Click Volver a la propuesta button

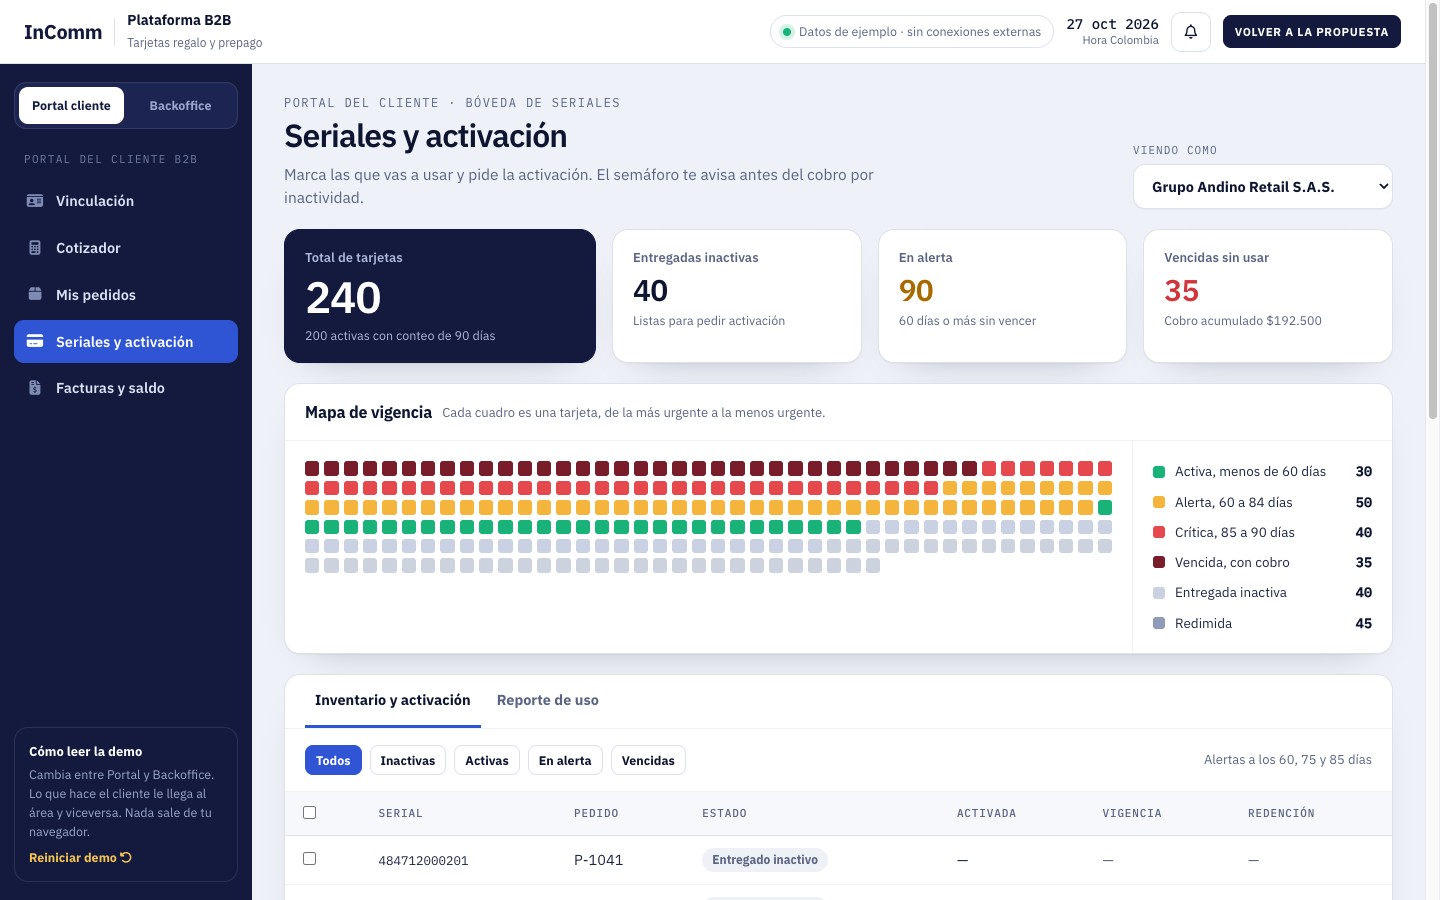click(x=1311, y=32)
